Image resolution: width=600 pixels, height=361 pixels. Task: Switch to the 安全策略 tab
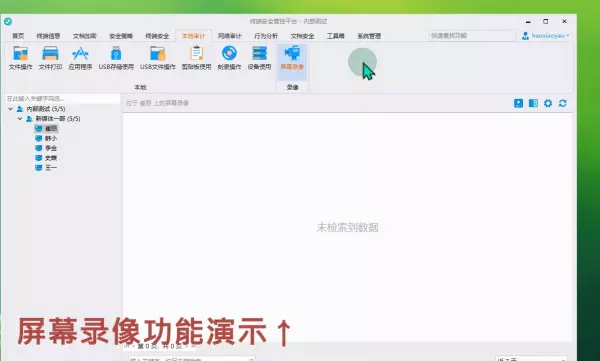(121, 36)
